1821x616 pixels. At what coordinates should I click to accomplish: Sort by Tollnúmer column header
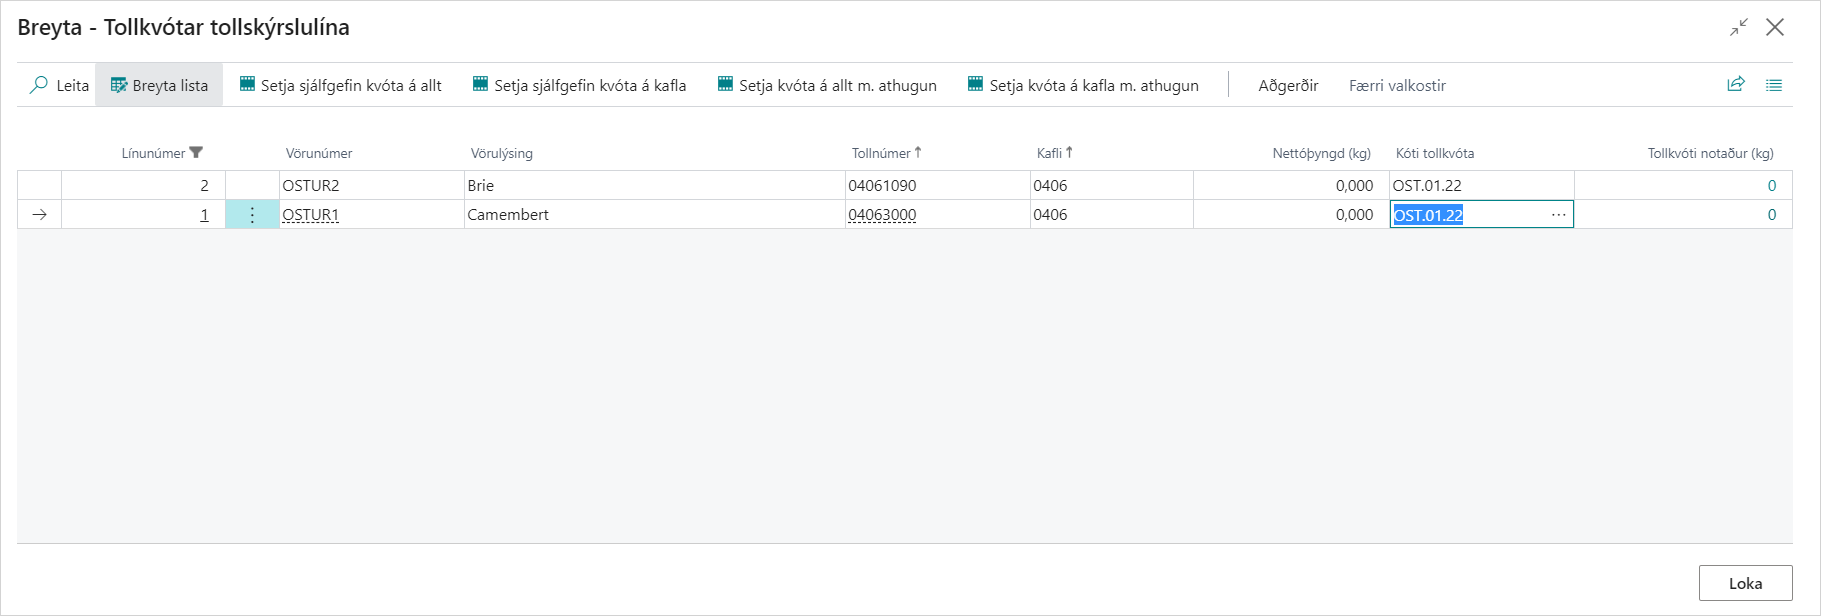coord(881,153)
